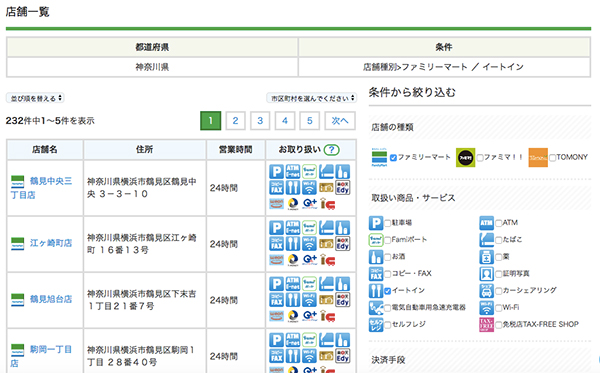Viewport: 600px width, 373px height.
Task: Open the 江ヶ崎町店 store link
Action: (51, 243)
